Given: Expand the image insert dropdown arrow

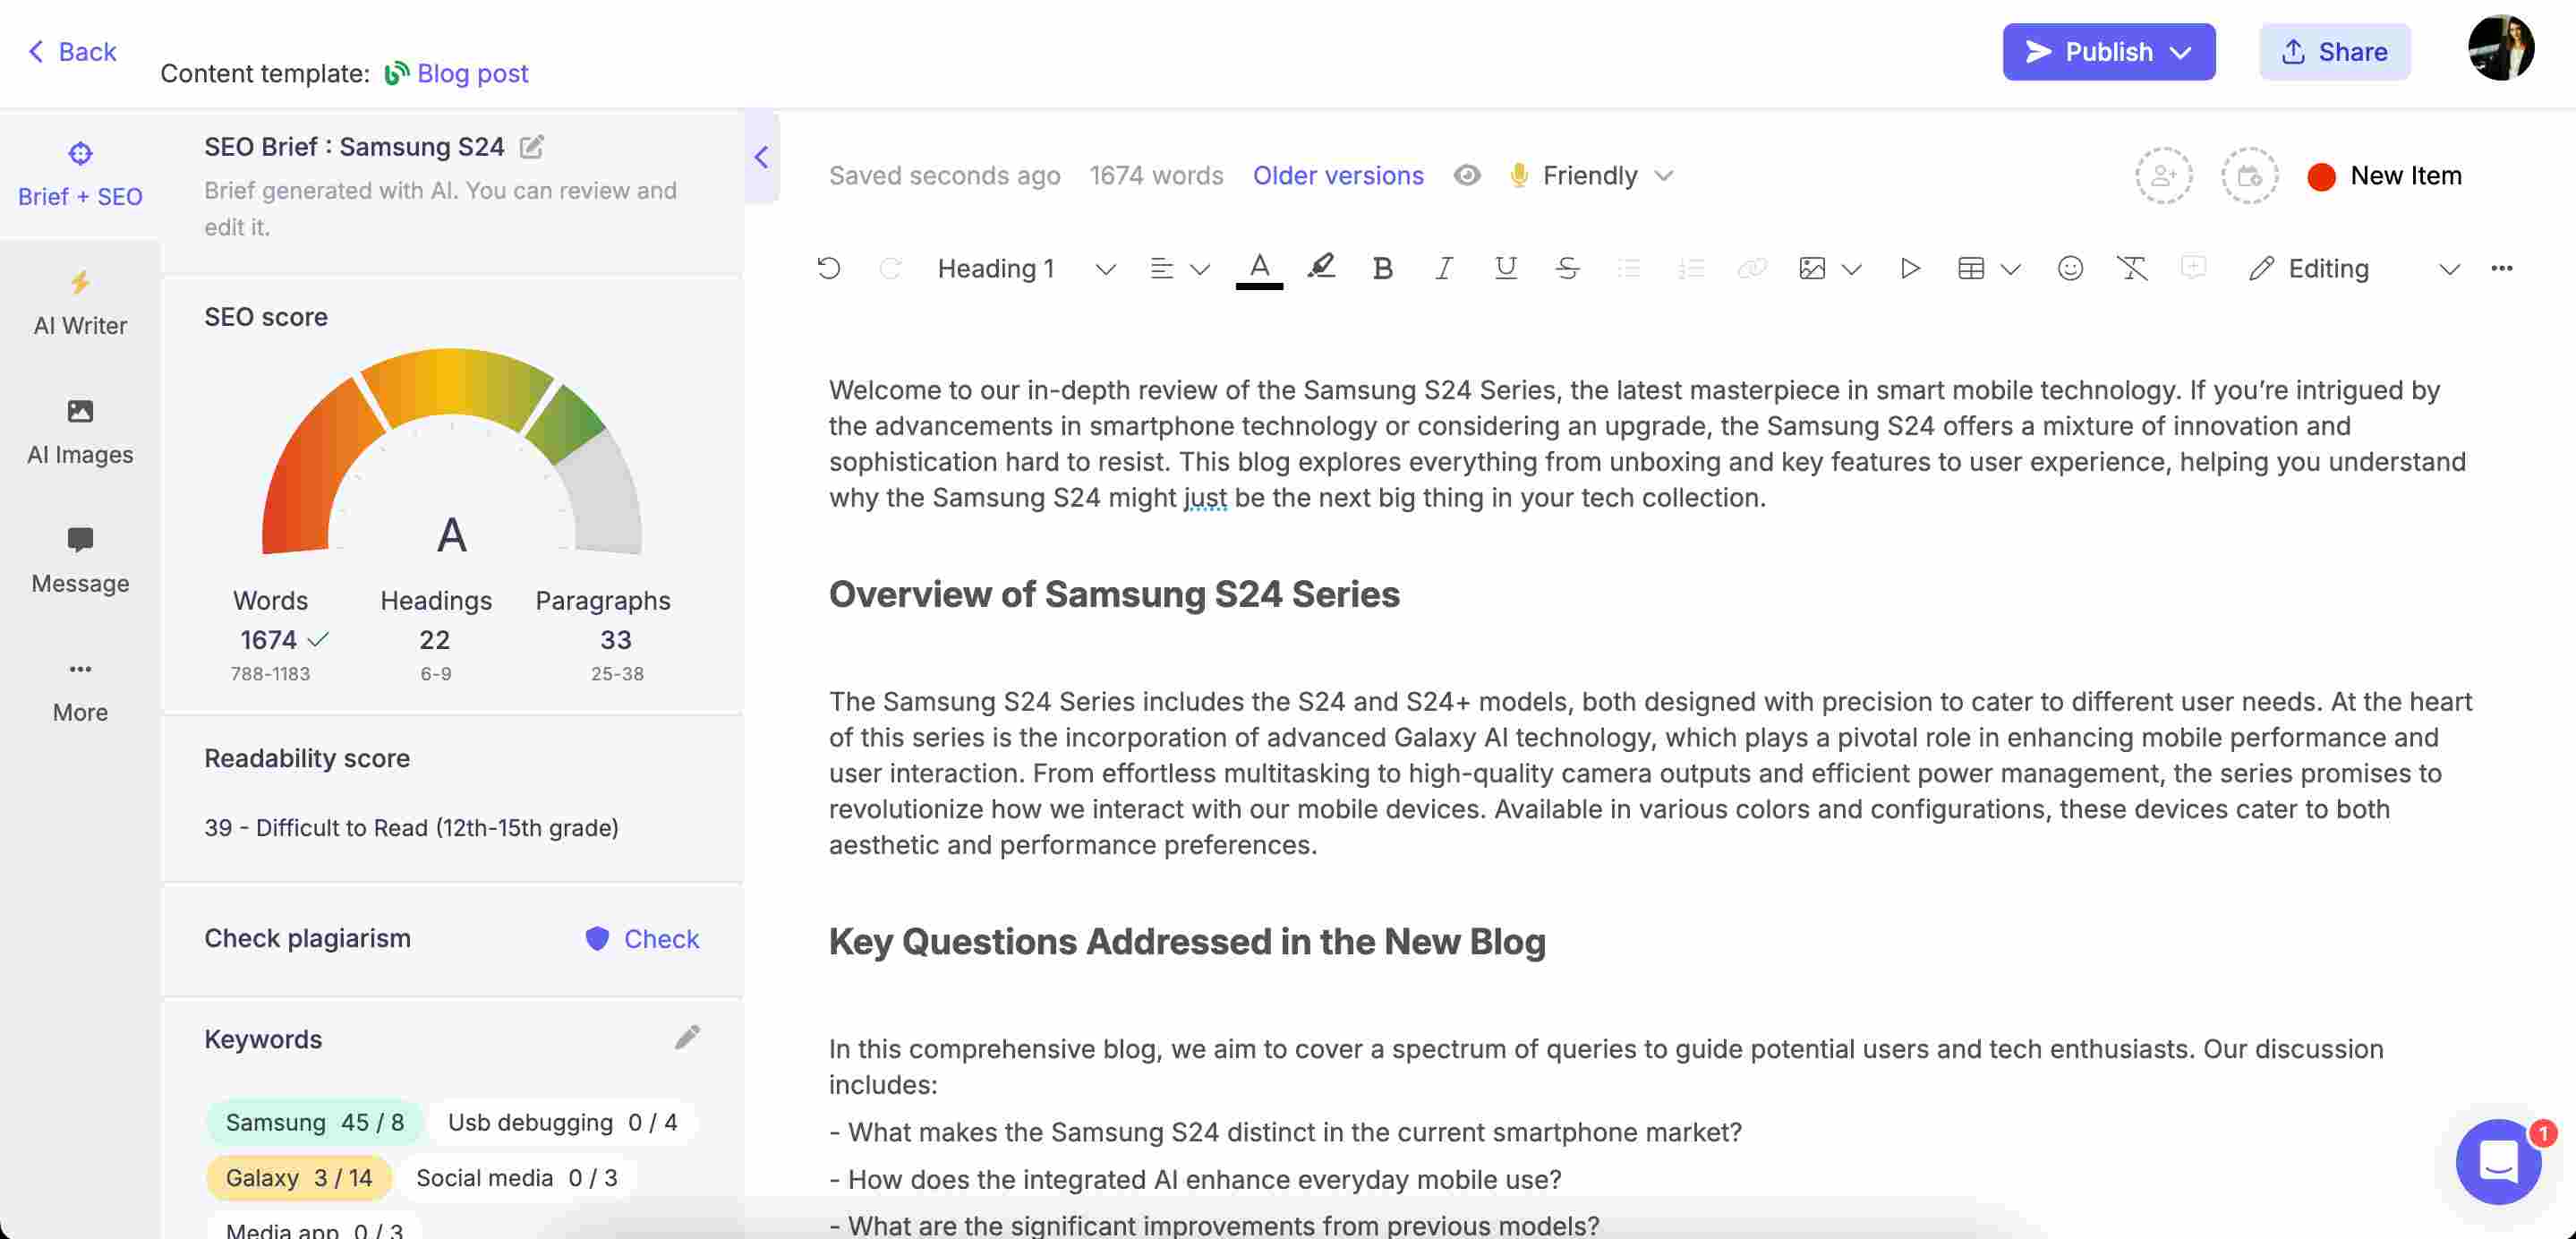Looking at the screenshot, I should click(x=1851, y=269).
